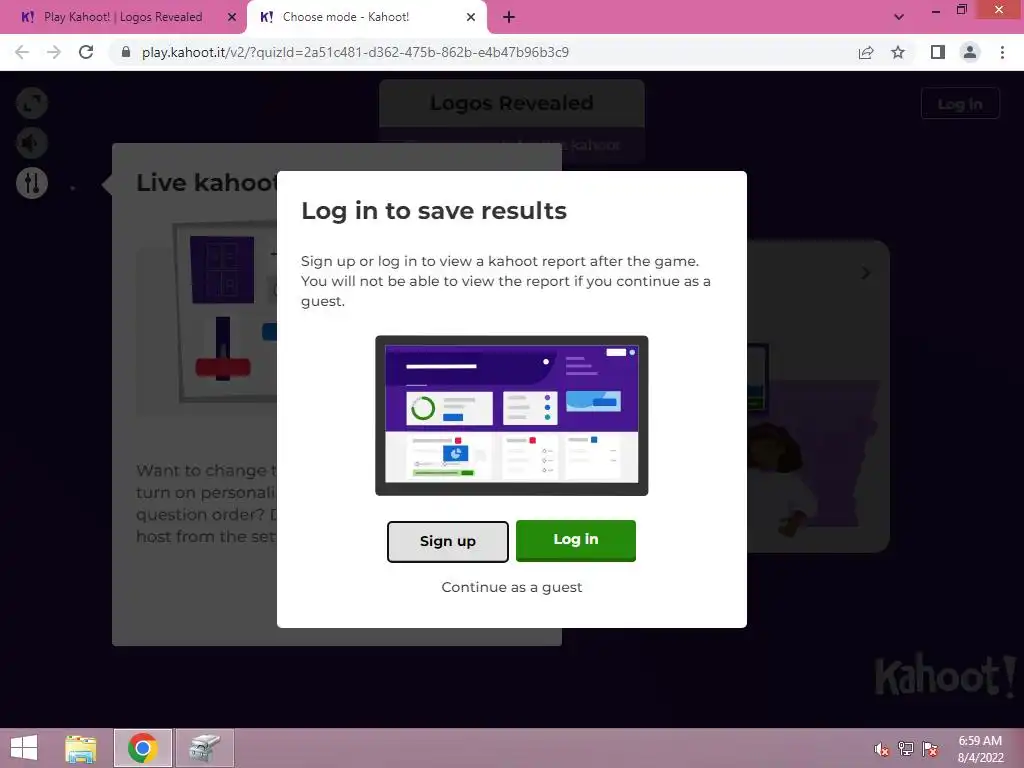Select Logos Revealed title header
The width and height of the screenshot is (1024, 768).
(512, 103)
